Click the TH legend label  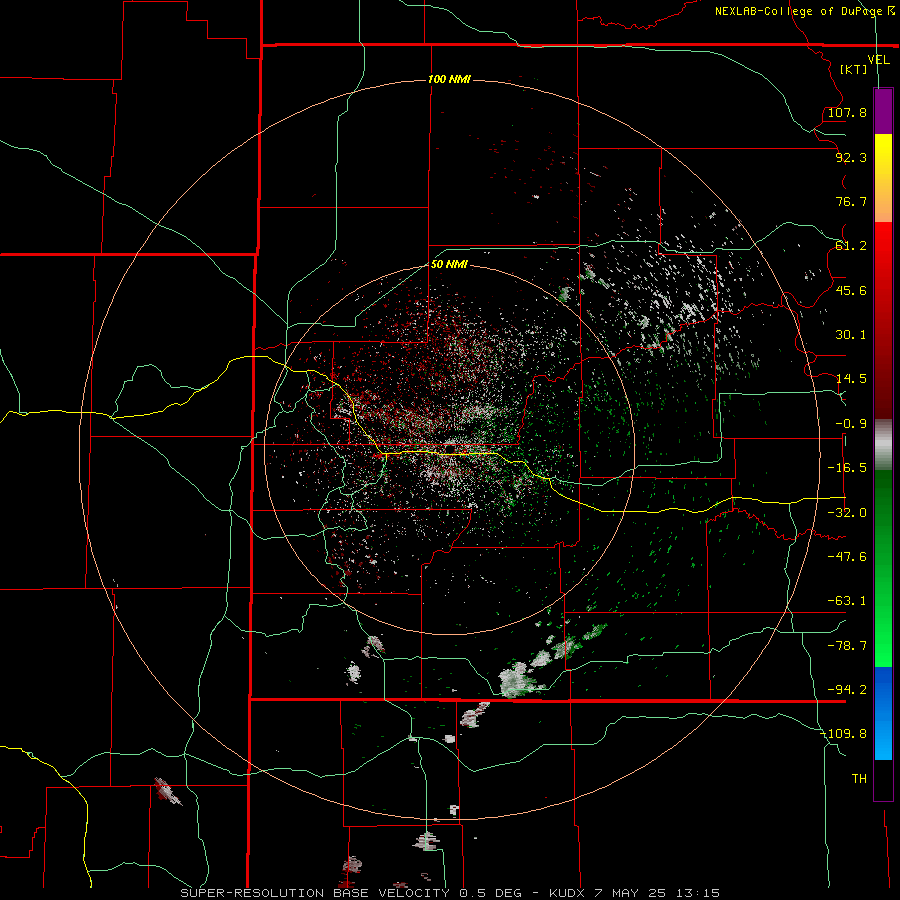click(x=859, y=779)
